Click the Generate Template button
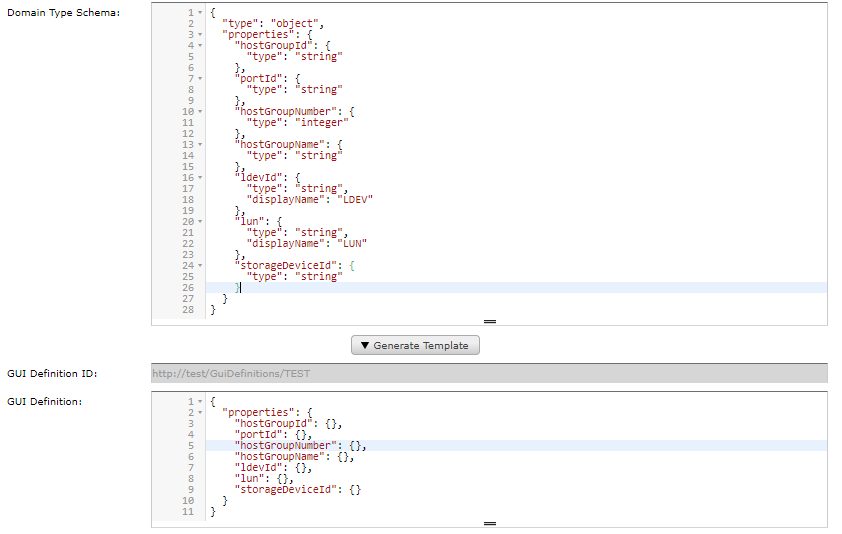 tap(415, 345)
